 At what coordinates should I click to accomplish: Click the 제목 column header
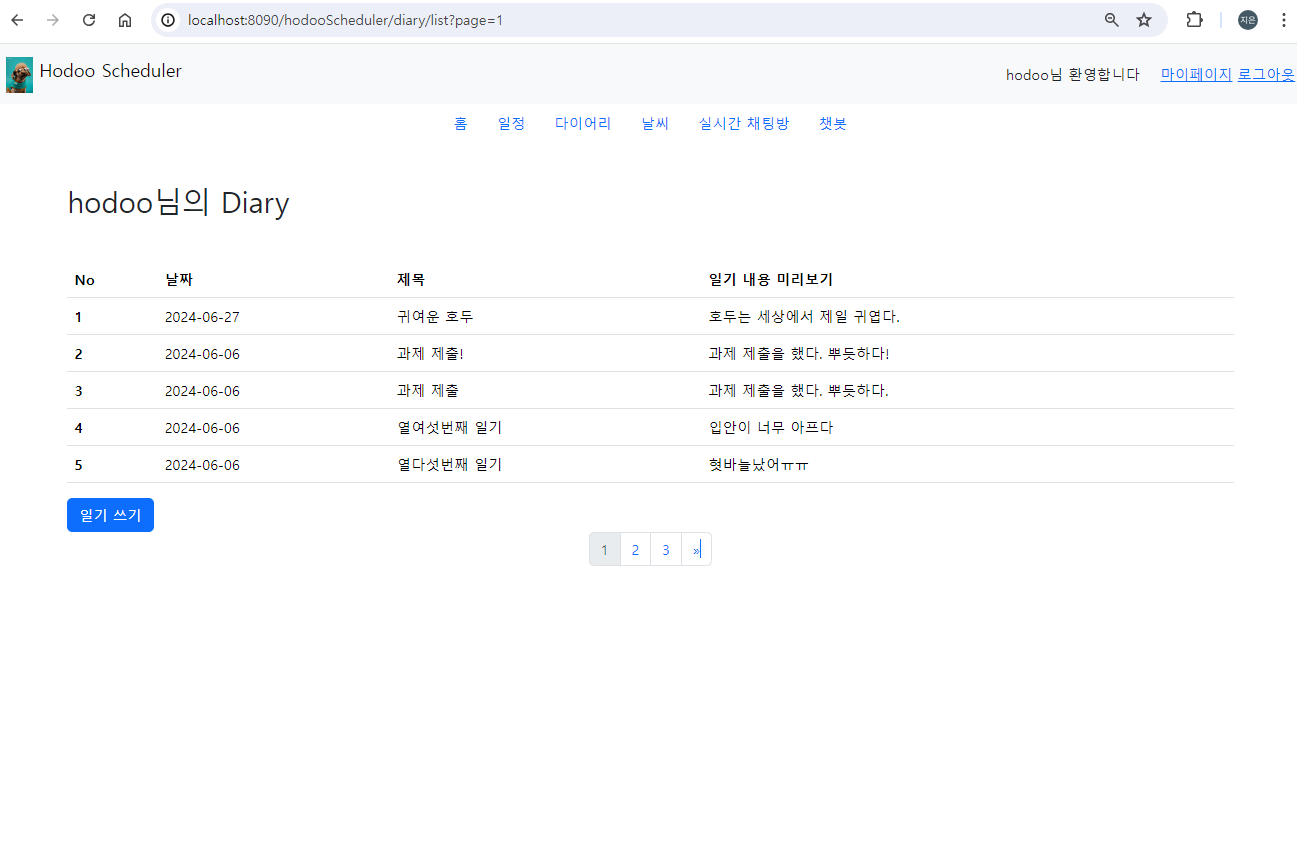point(411,279)
